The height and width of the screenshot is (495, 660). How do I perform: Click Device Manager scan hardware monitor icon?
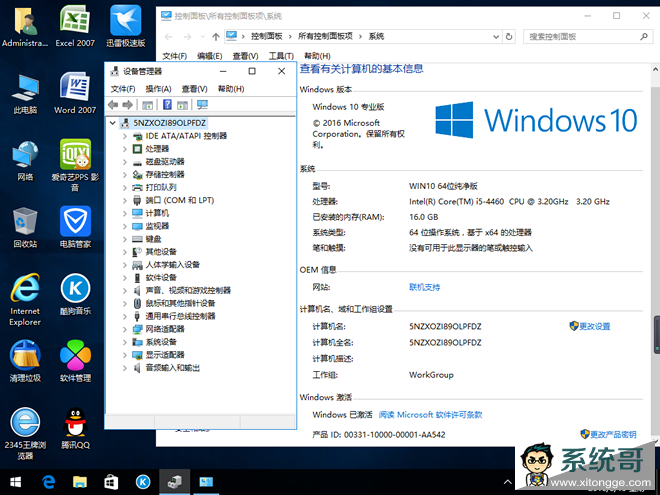[202, 105]
